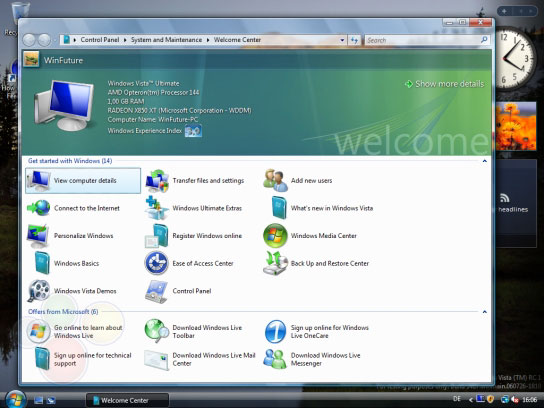Image resolution: width=544 pixels, height=408 pixels.
Task: Click the Transfer files and settings icon
Action: click(157, 181)
